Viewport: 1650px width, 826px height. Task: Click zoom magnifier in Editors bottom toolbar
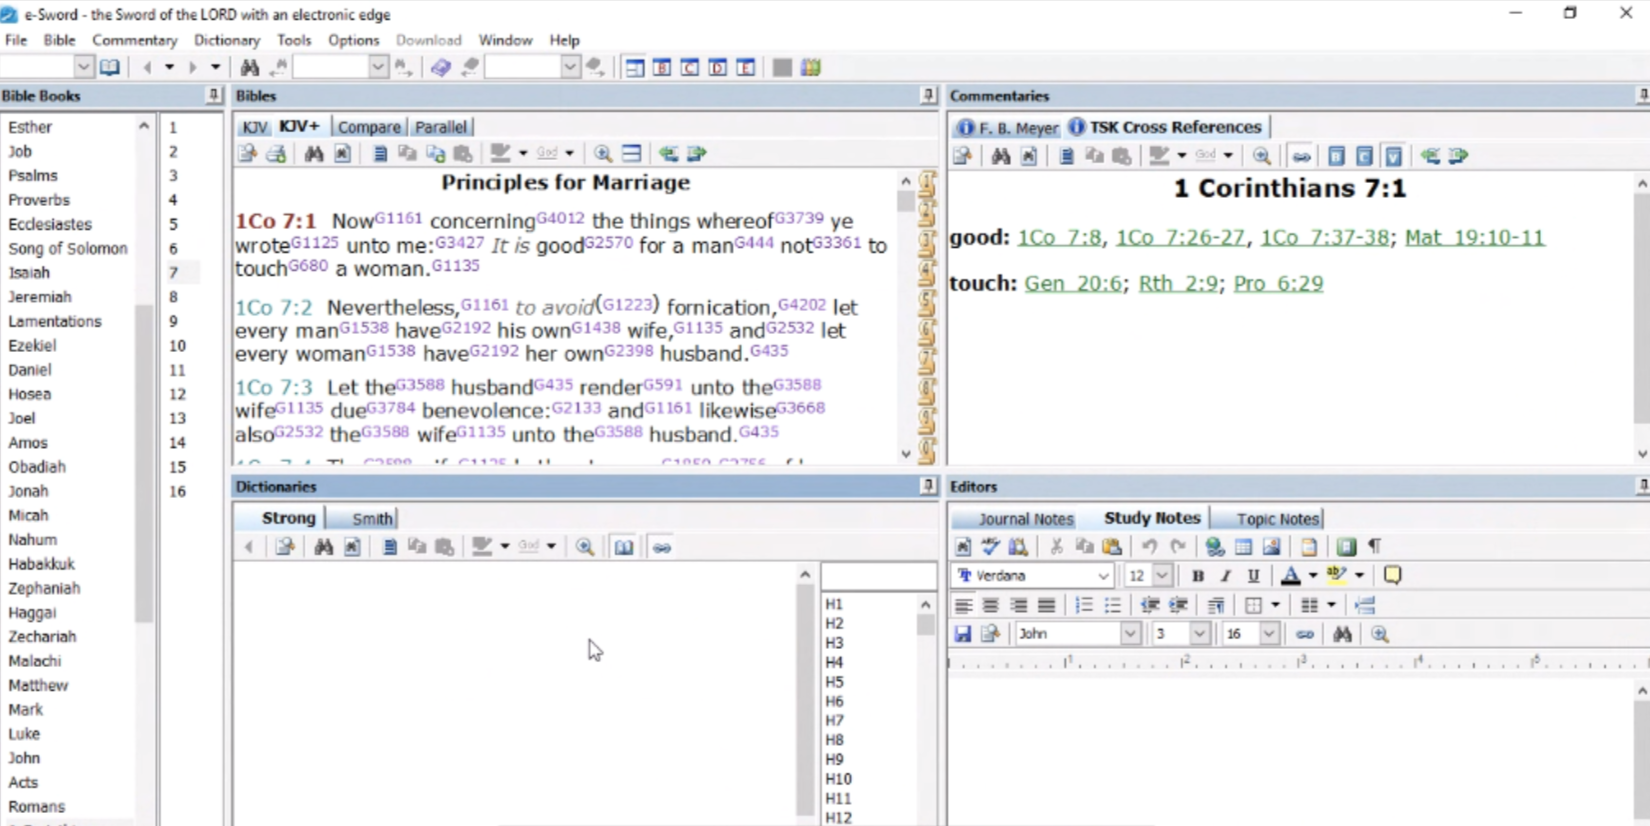pos(1380,634)
